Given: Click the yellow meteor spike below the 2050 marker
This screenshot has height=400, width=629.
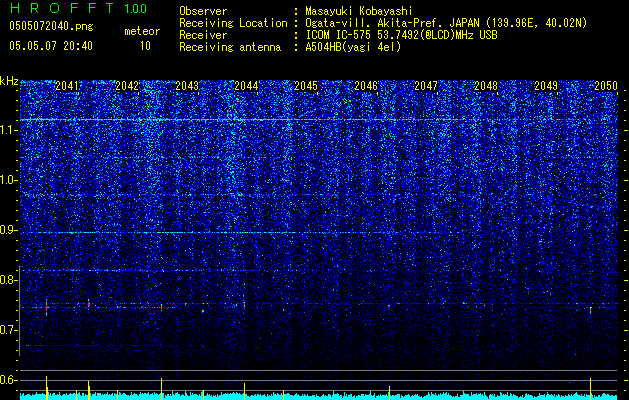Looking at the screenshot, I should [590, 388].
